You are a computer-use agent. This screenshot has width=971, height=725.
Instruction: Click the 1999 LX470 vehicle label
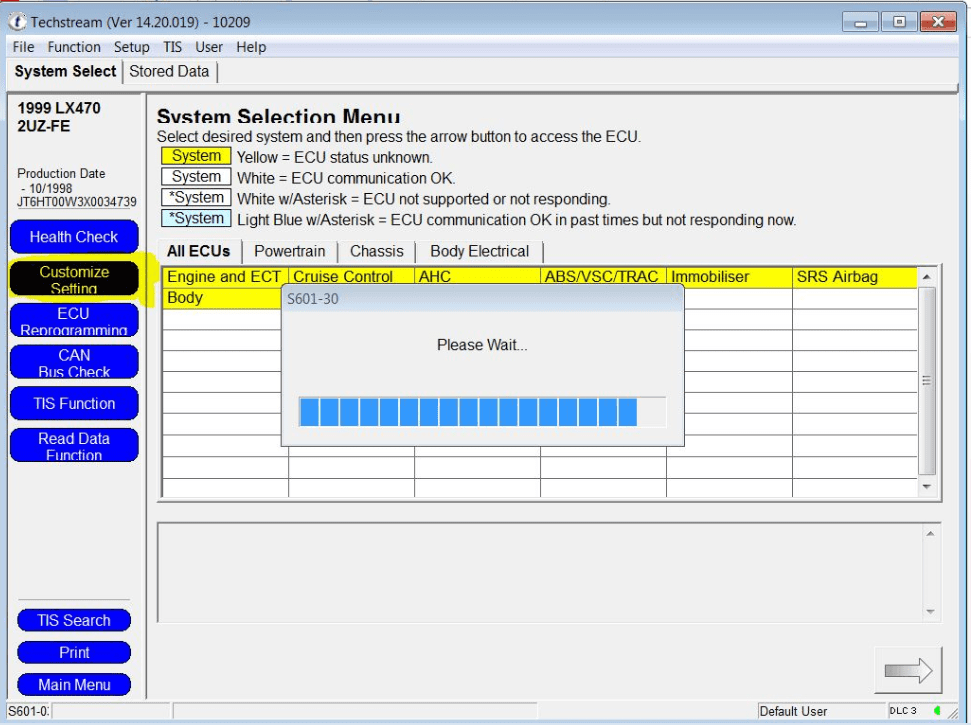click(59, 108)
